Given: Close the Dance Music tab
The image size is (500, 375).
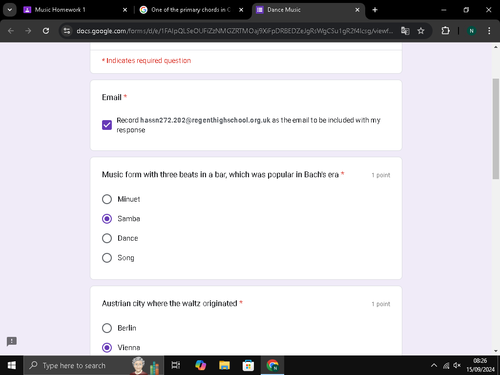Looking at the screenshot, I should click(357, 10).
